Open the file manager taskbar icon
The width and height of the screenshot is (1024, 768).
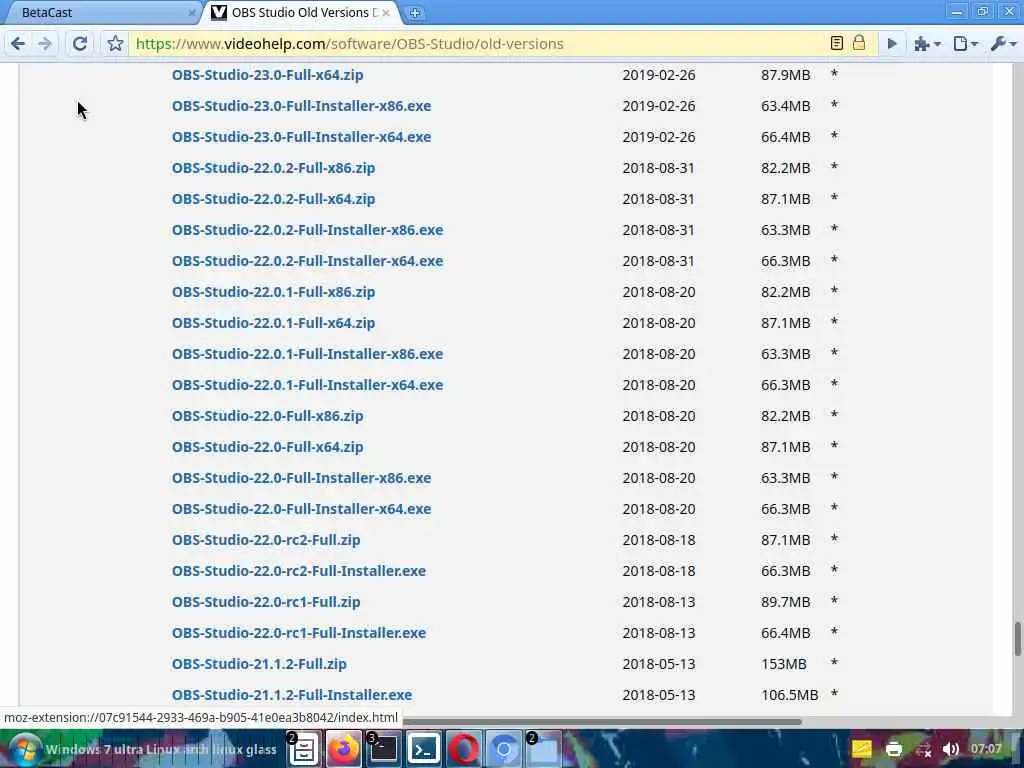point(304,749)
